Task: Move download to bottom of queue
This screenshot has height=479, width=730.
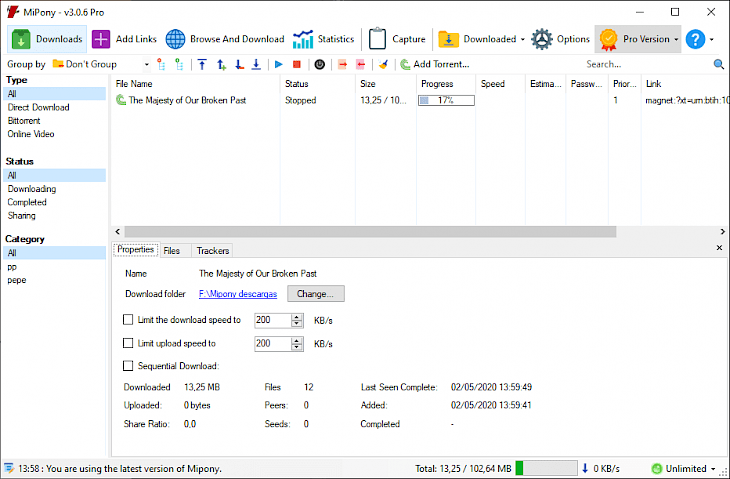Action: coord(256,64)
